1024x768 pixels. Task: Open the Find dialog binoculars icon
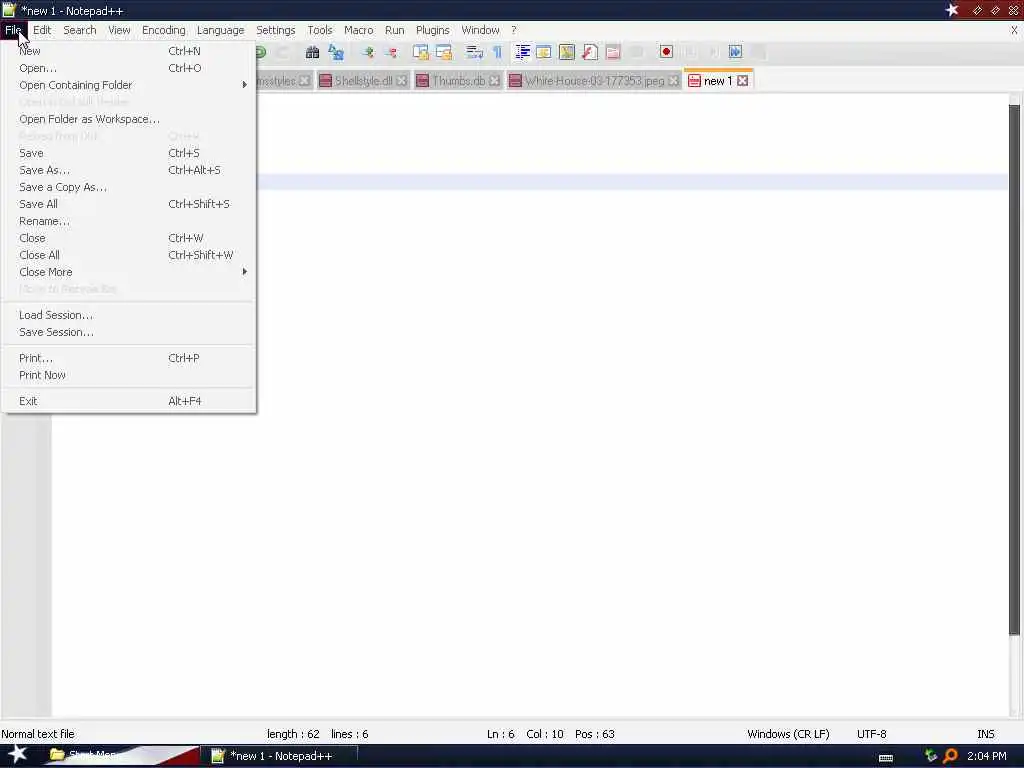coord(313,52)
